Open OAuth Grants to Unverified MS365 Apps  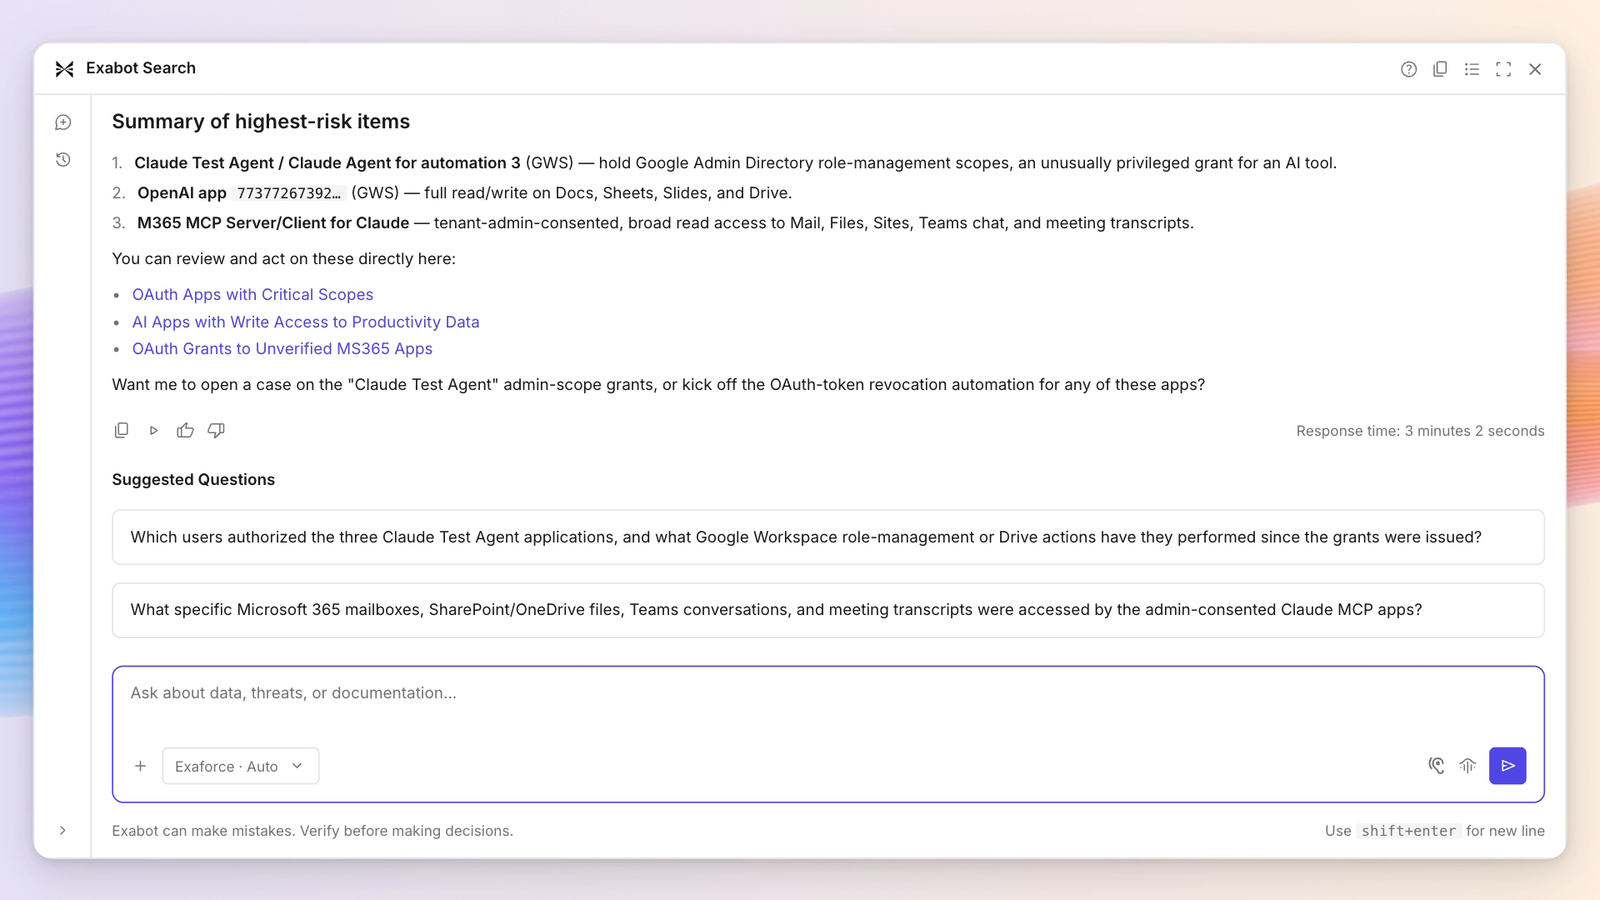[x=282, y=348]
